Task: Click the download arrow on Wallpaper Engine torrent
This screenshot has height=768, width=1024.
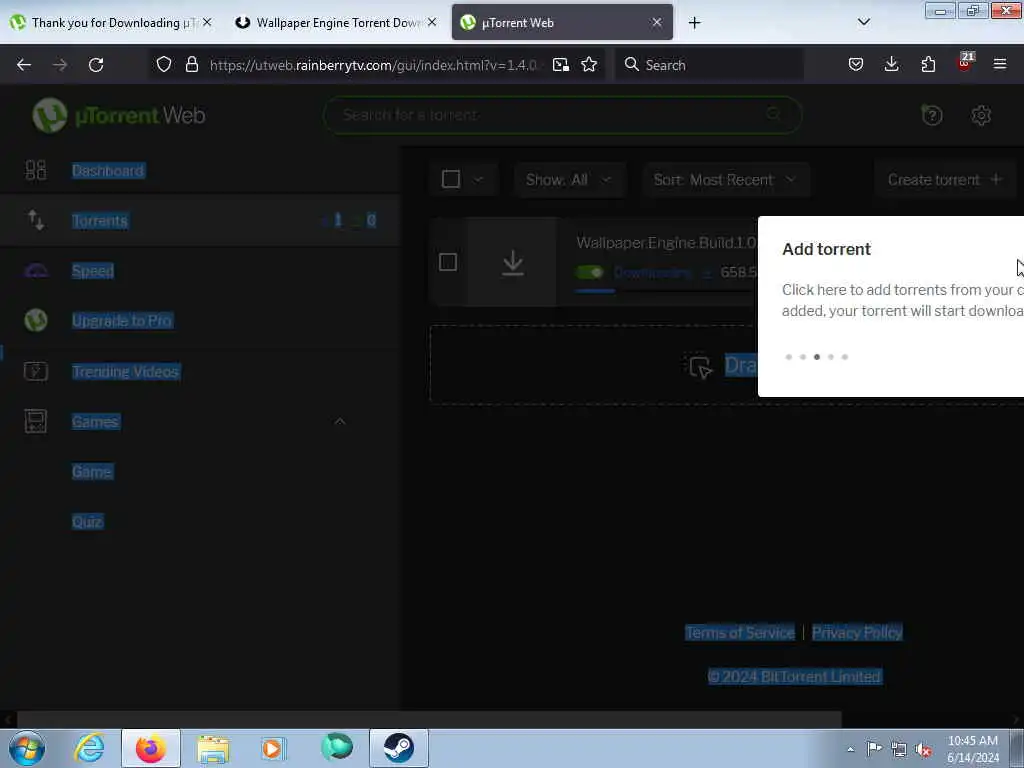Action: (x=513, y=263)
